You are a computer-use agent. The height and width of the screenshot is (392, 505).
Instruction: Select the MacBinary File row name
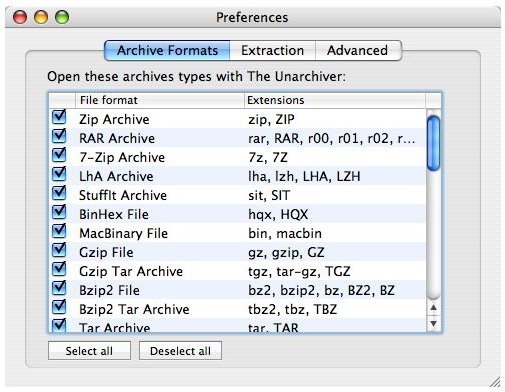(x=124, y=233)
